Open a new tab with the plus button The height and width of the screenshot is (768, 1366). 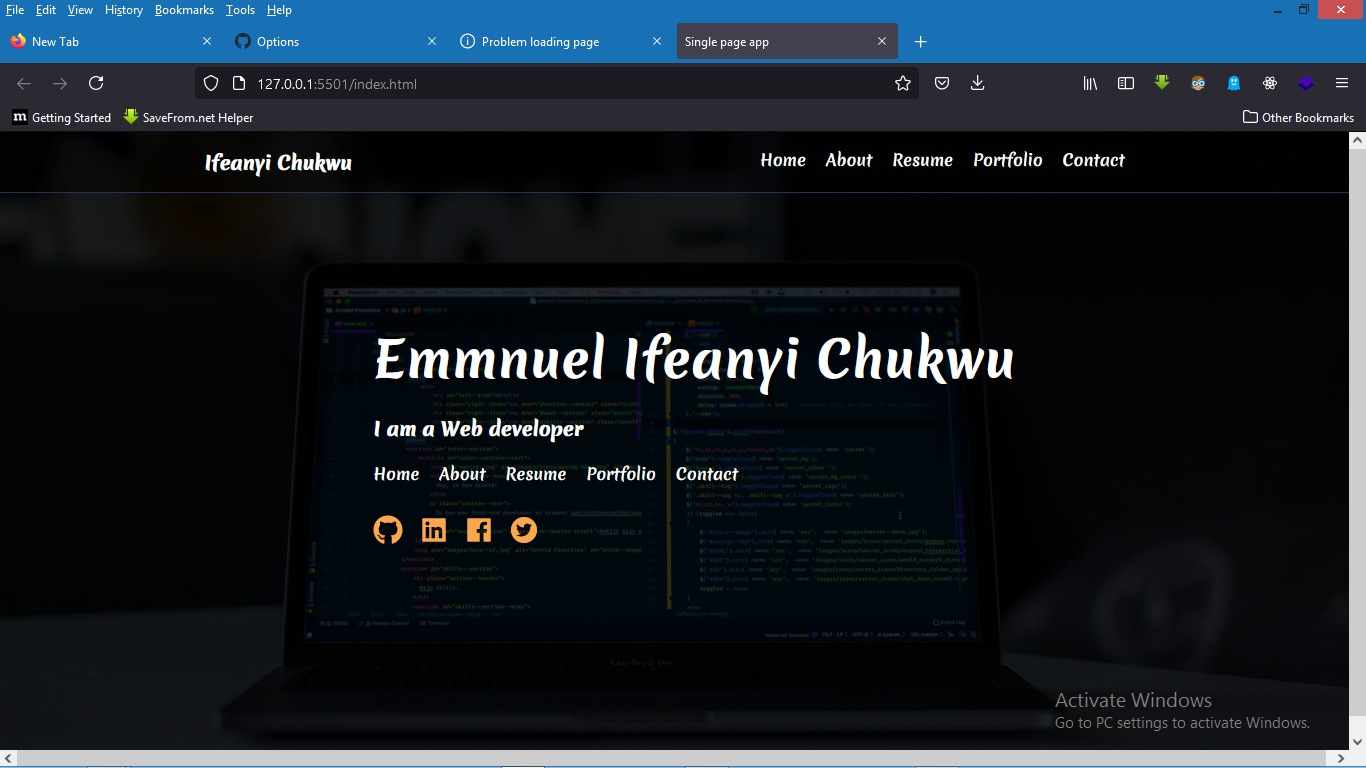point(921,41)
